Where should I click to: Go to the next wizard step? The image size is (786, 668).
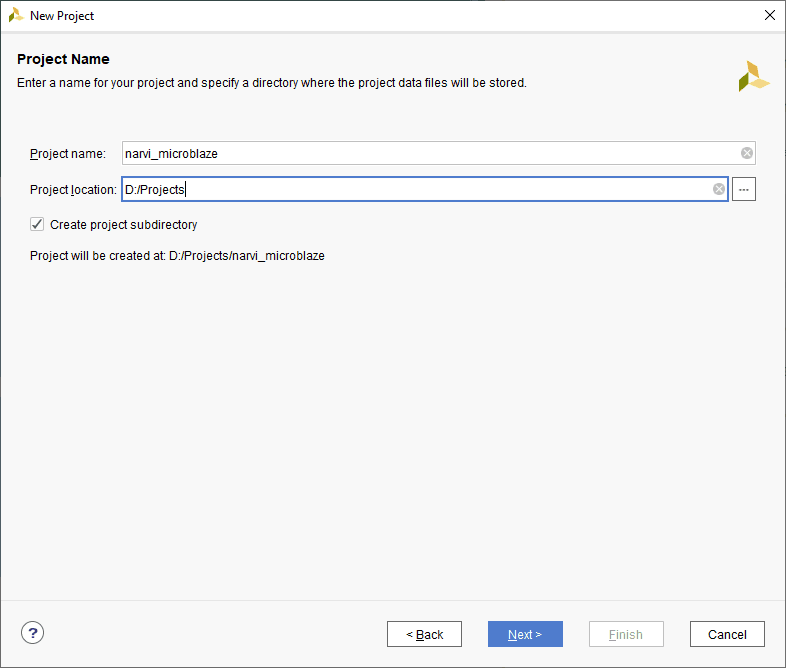click(x=525, y=634)
